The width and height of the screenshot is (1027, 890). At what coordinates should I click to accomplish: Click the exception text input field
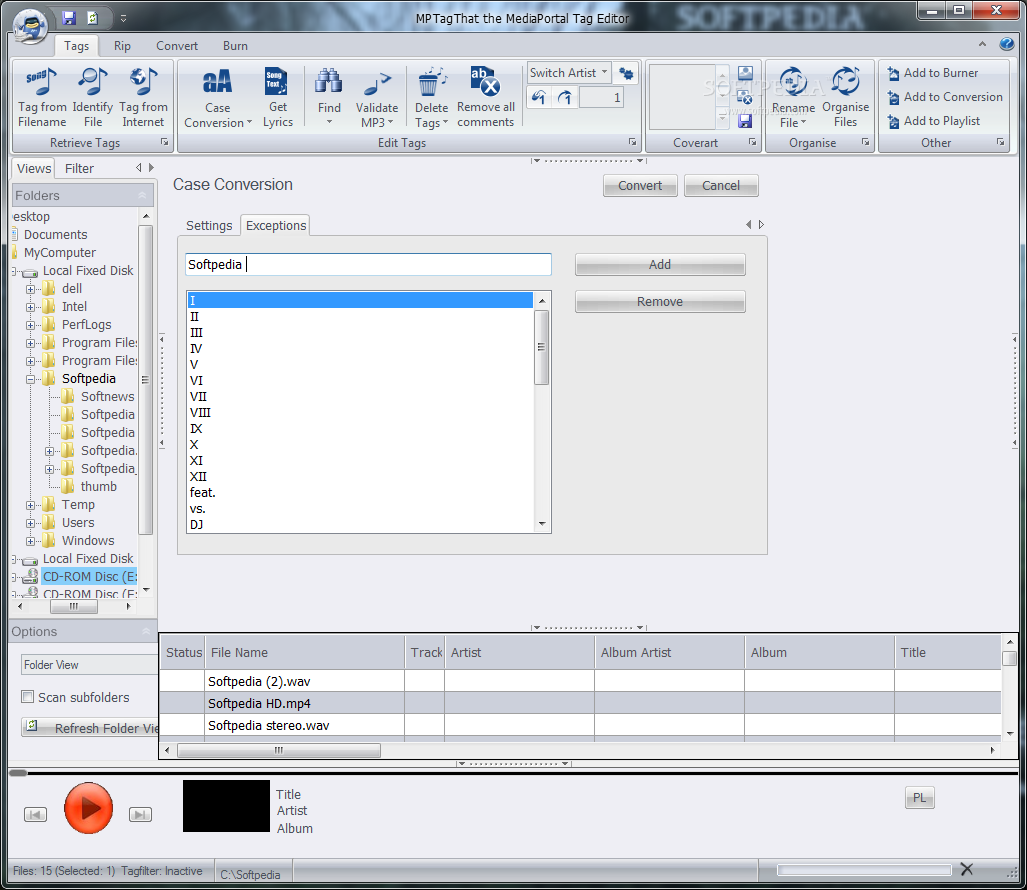(368, 265)
